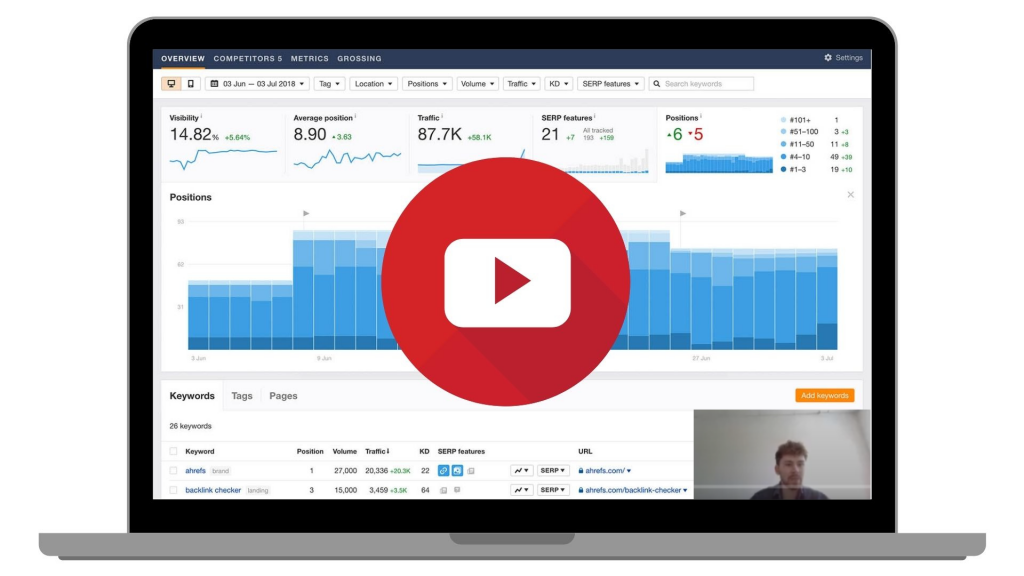
Task: Open the Visibility sparkline chart
Action: (x=223, y=159)
